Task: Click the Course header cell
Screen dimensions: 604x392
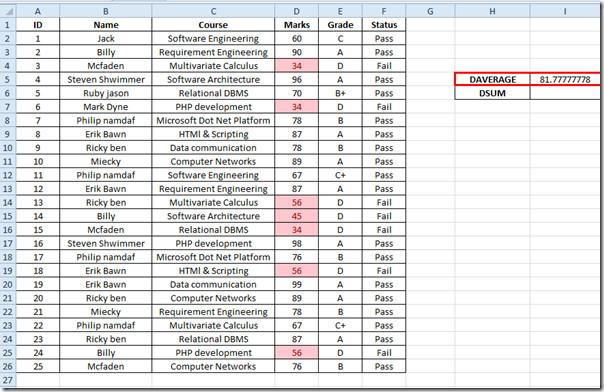Action: pos(213,25)
